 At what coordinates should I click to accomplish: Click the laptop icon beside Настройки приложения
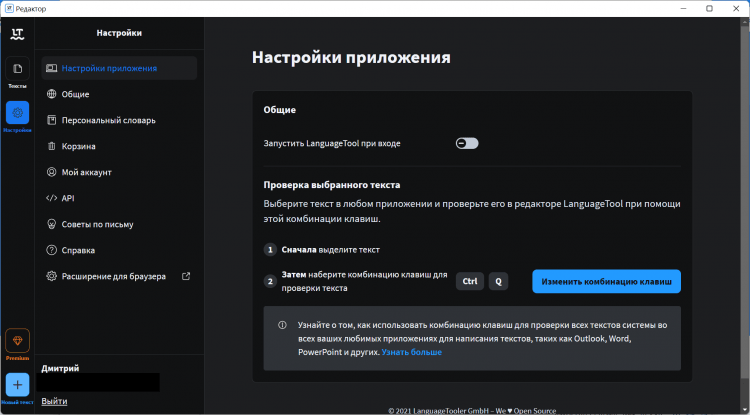51,68
